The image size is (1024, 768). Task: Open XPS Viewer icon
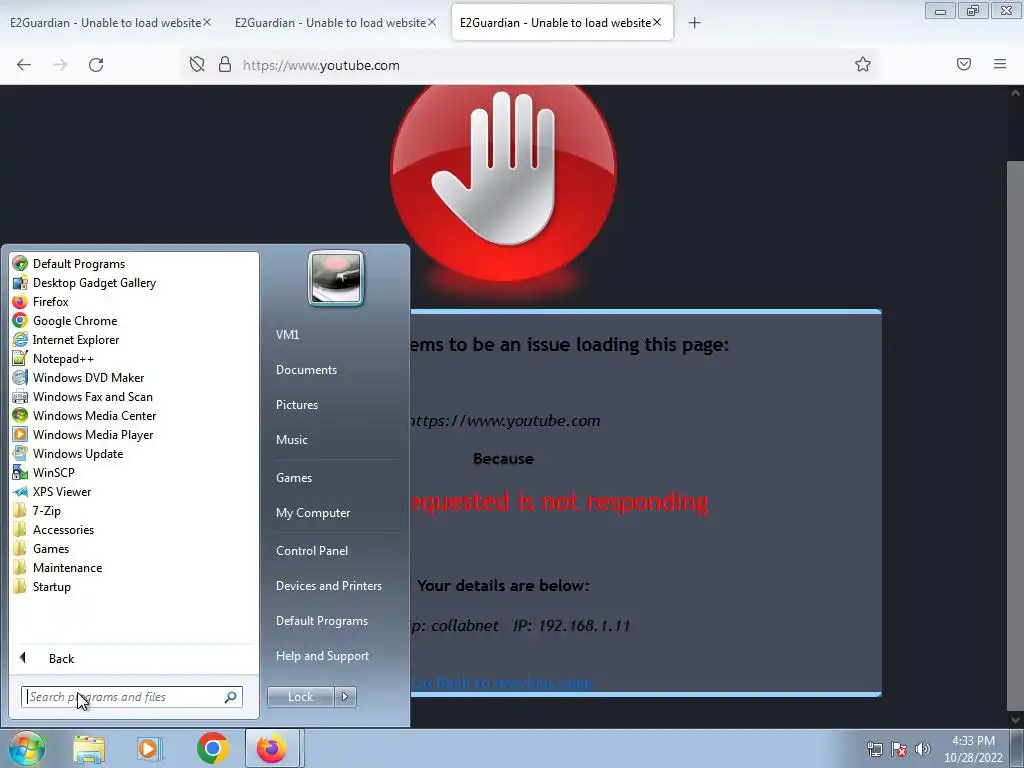pyautogui.click(x=20, y=492)
